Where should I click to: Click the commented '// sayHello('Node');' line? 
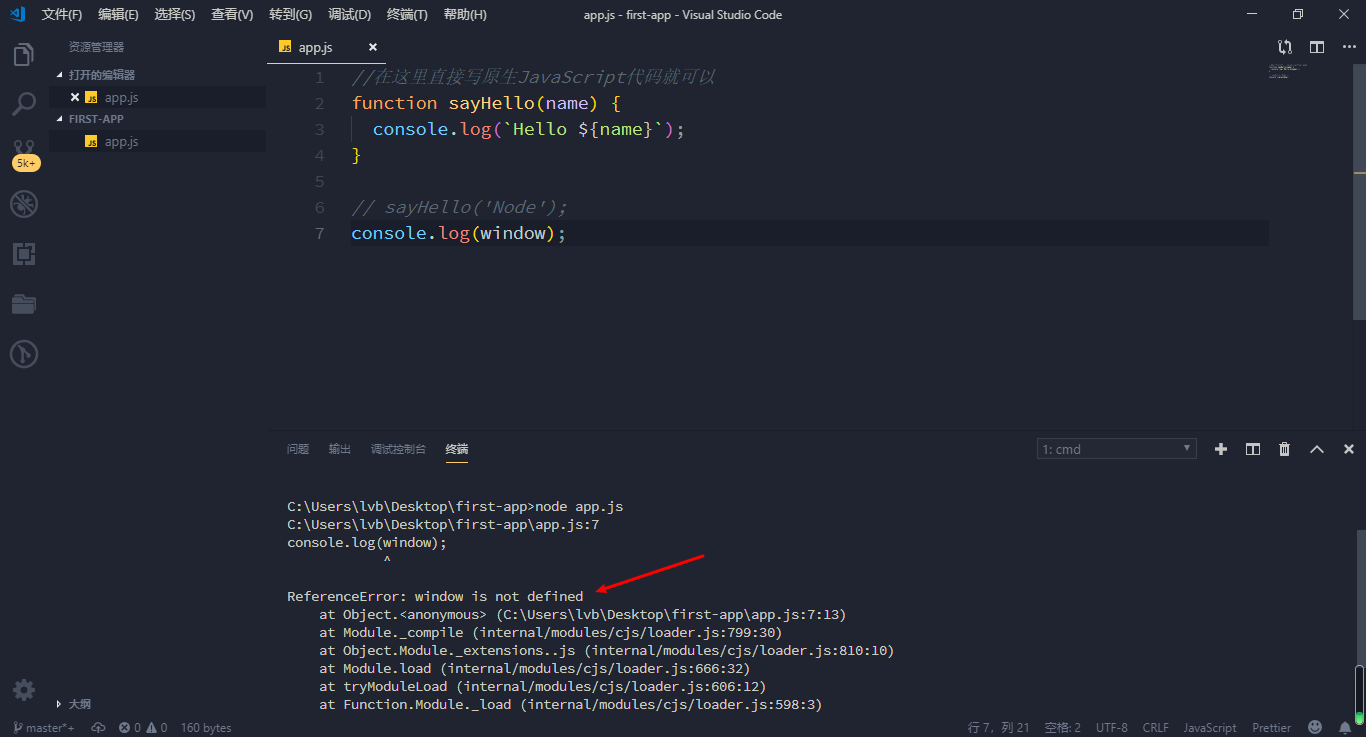click(460, 207)
